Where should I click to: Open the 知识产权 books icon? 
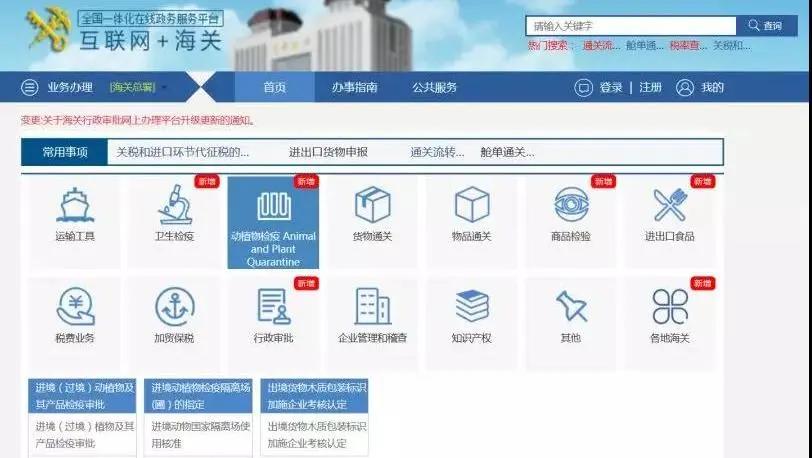(472, 306)
